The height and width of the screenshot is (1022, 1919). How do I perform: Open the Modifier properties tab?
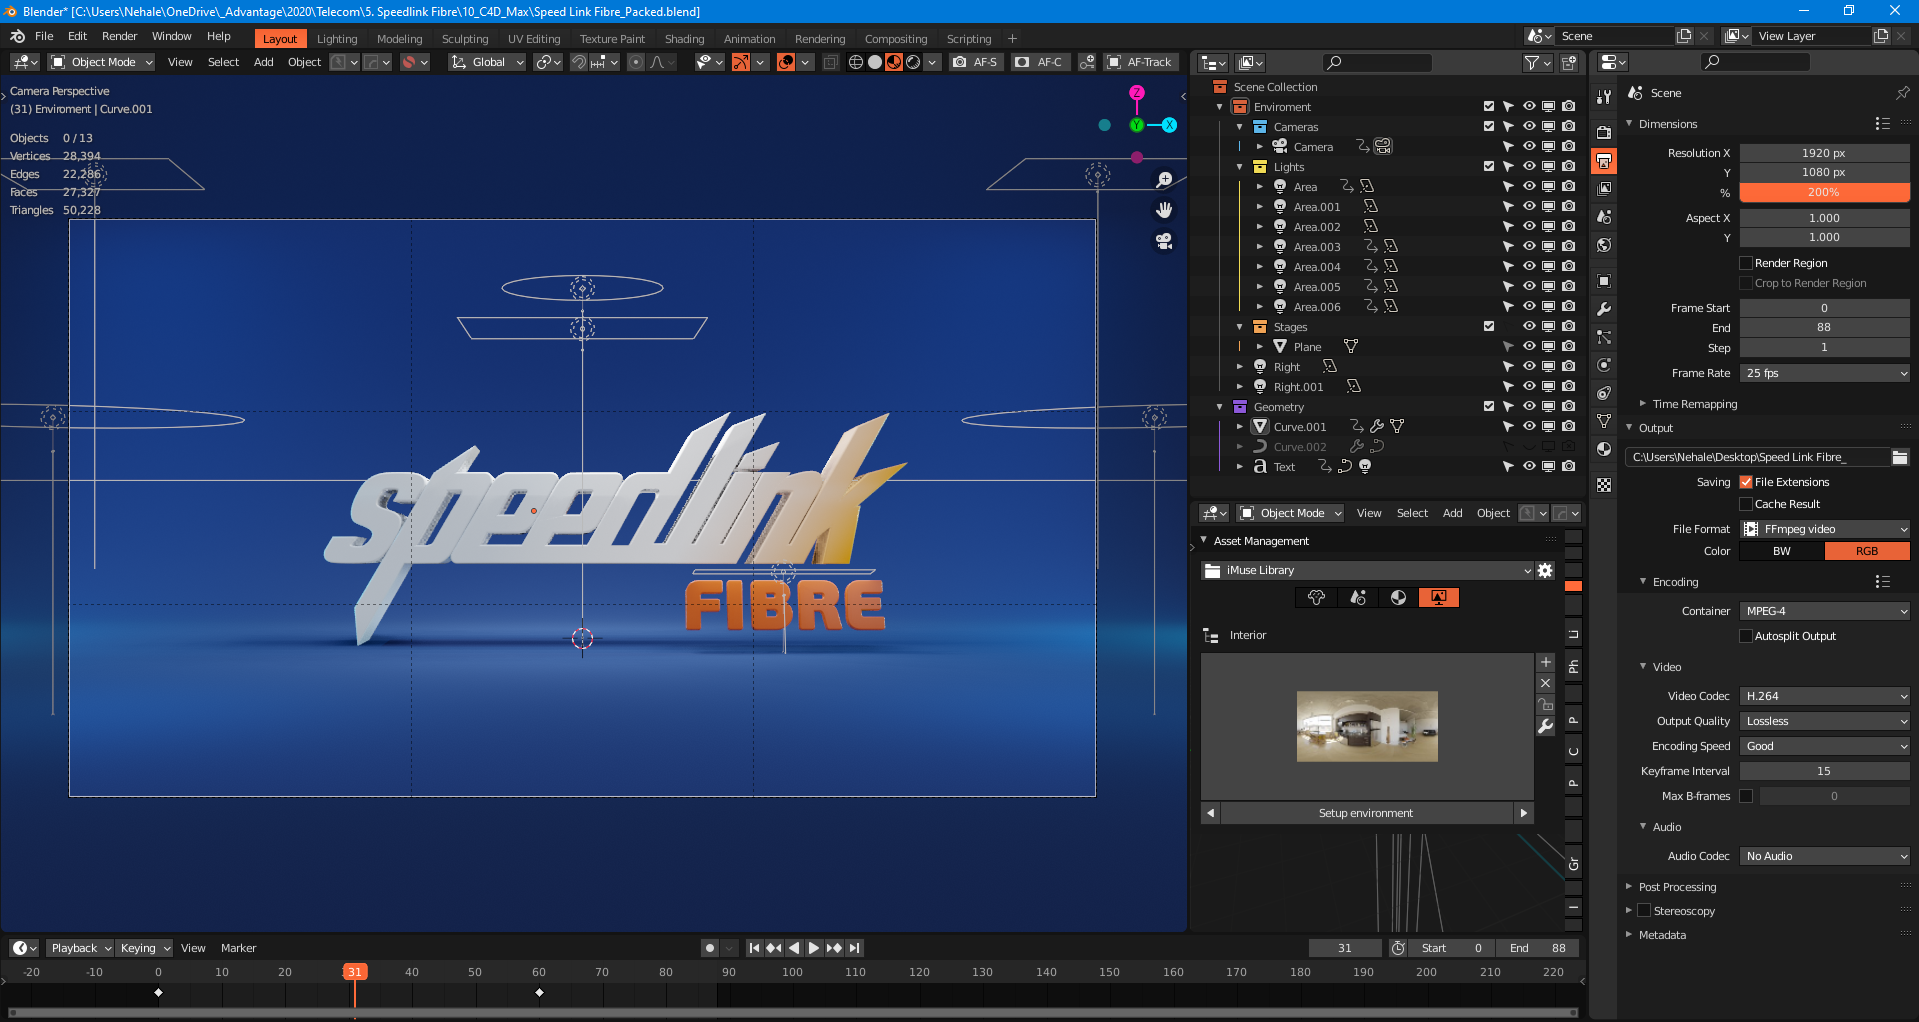click(1604, 309)
